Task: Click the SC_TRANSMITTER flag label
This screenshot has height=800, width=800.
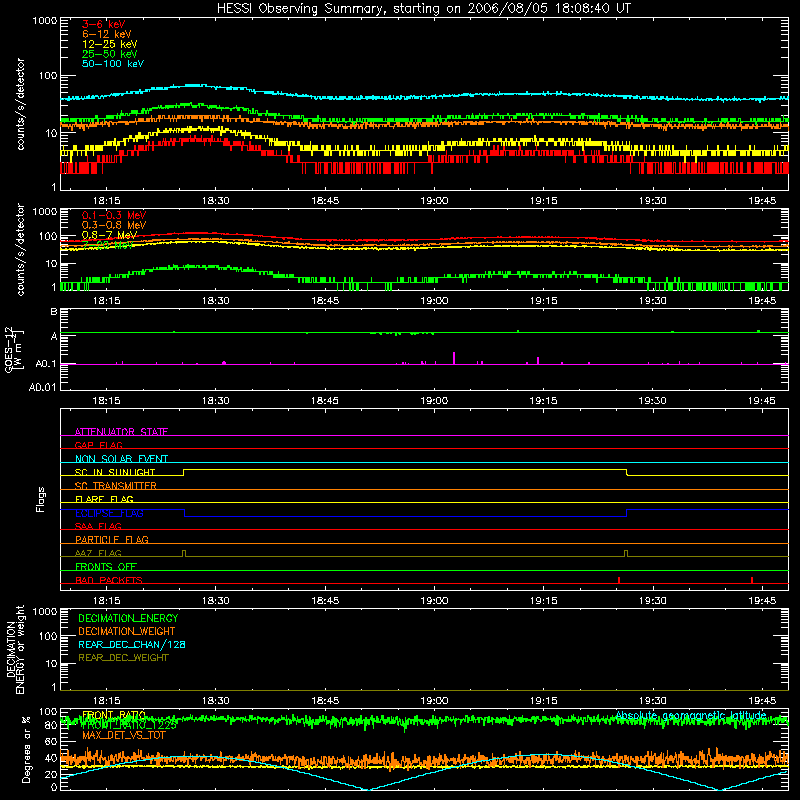Action: point(116,486)
